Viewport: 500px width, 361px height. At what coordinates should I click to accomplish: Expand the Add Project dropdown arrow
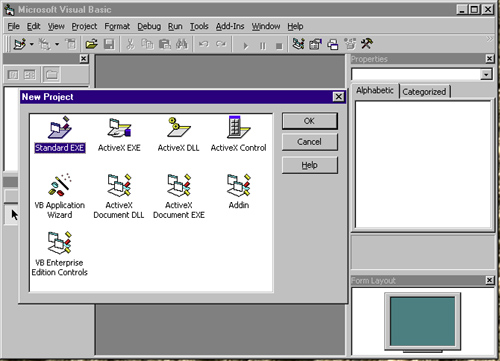tap(32, 44)
